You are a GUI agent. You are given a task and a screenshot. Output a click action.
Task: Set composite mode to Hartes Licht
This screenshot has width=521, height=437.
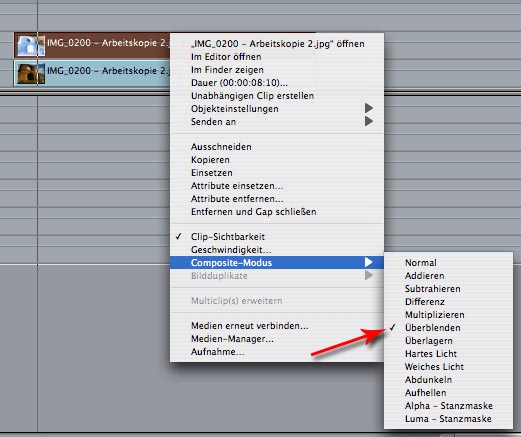coord(448,354)
